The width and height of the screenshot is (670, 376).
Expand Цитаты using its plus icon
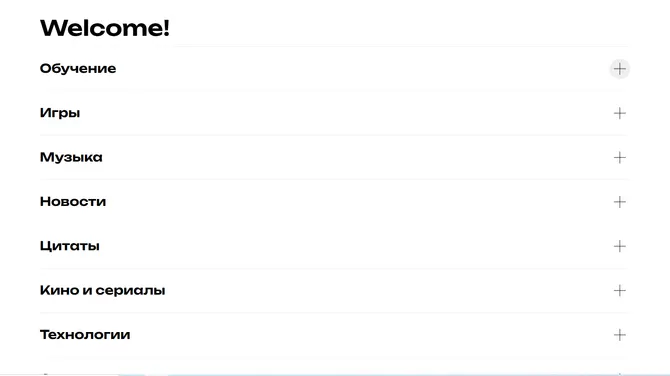click(x=620, y=247)
